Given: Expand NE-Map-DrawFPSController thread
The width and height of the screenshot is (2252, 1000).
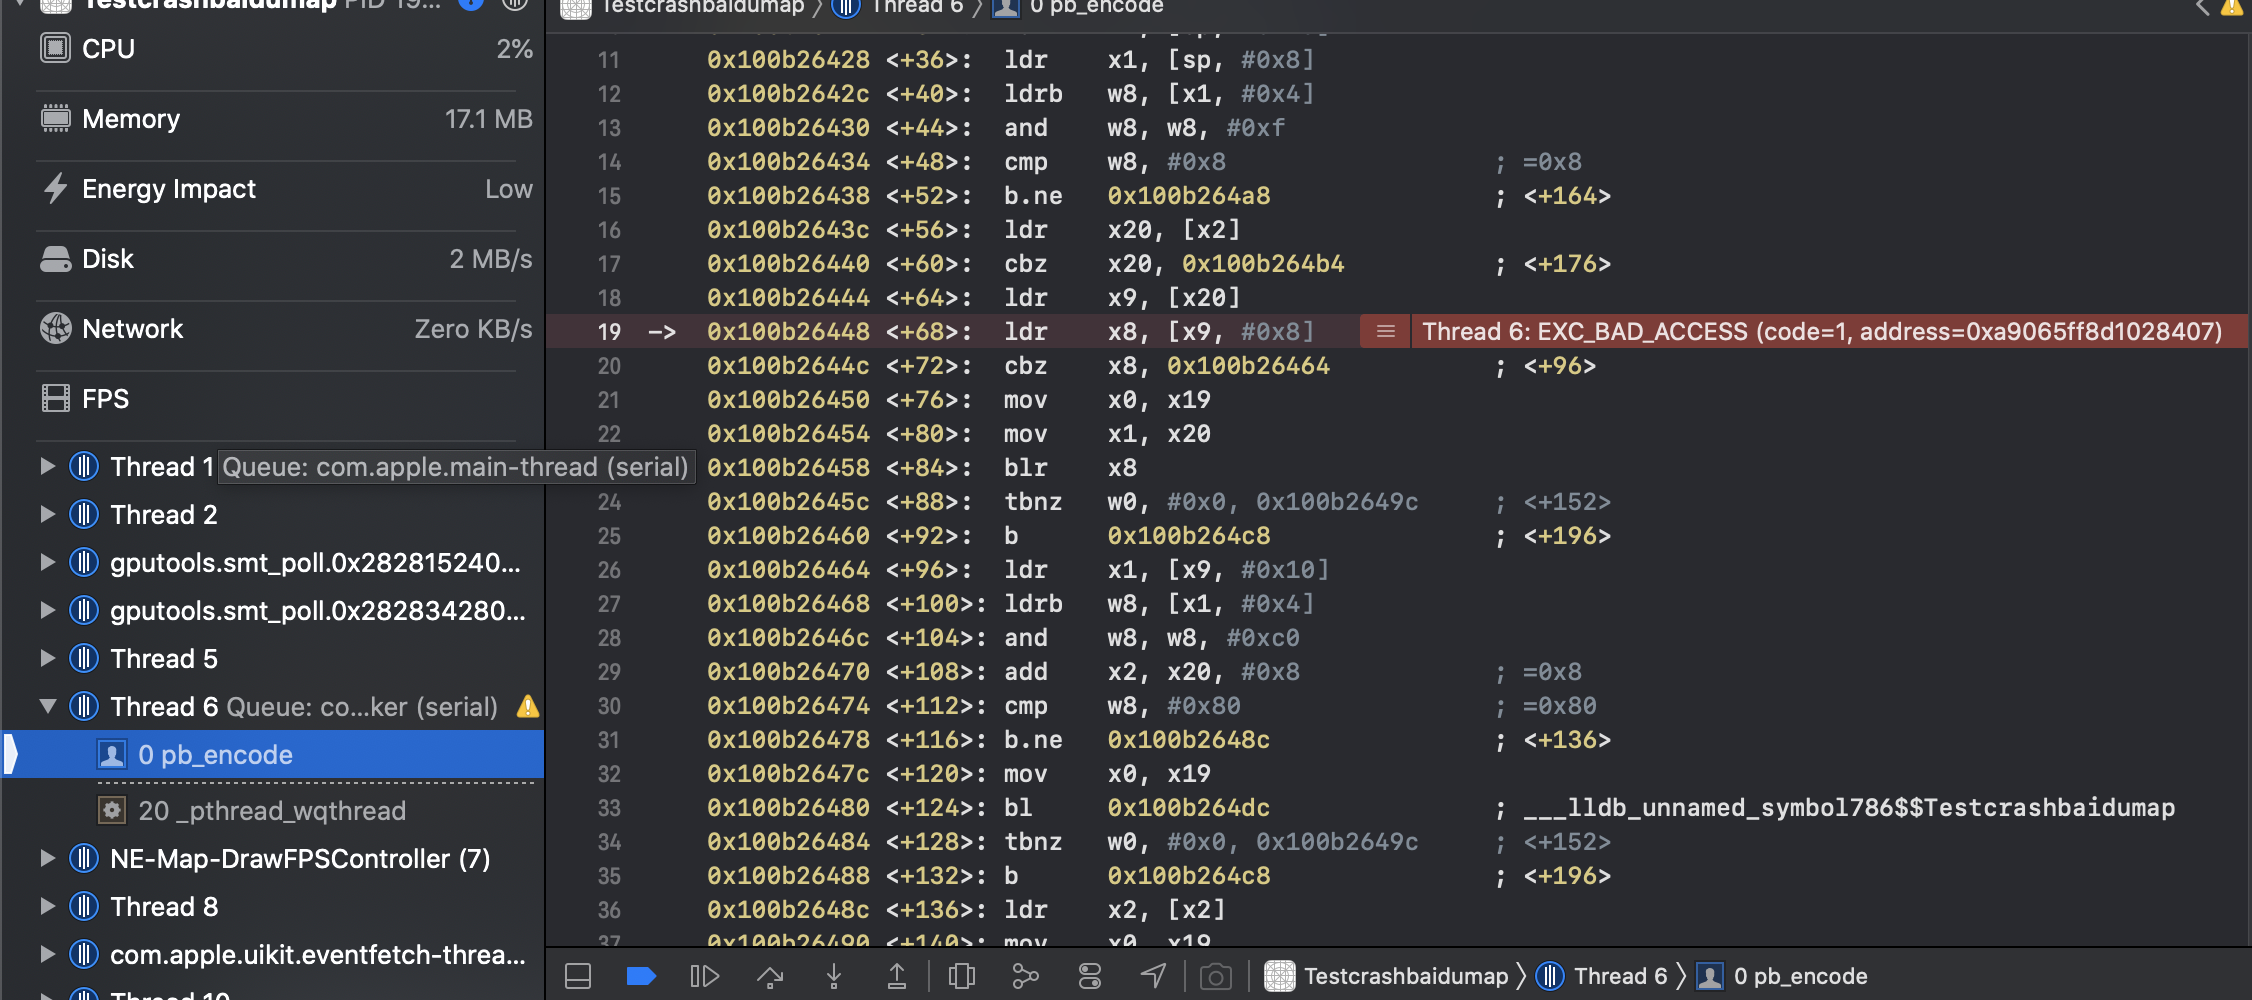Looking at the screenshot, I should click(47, 858).
